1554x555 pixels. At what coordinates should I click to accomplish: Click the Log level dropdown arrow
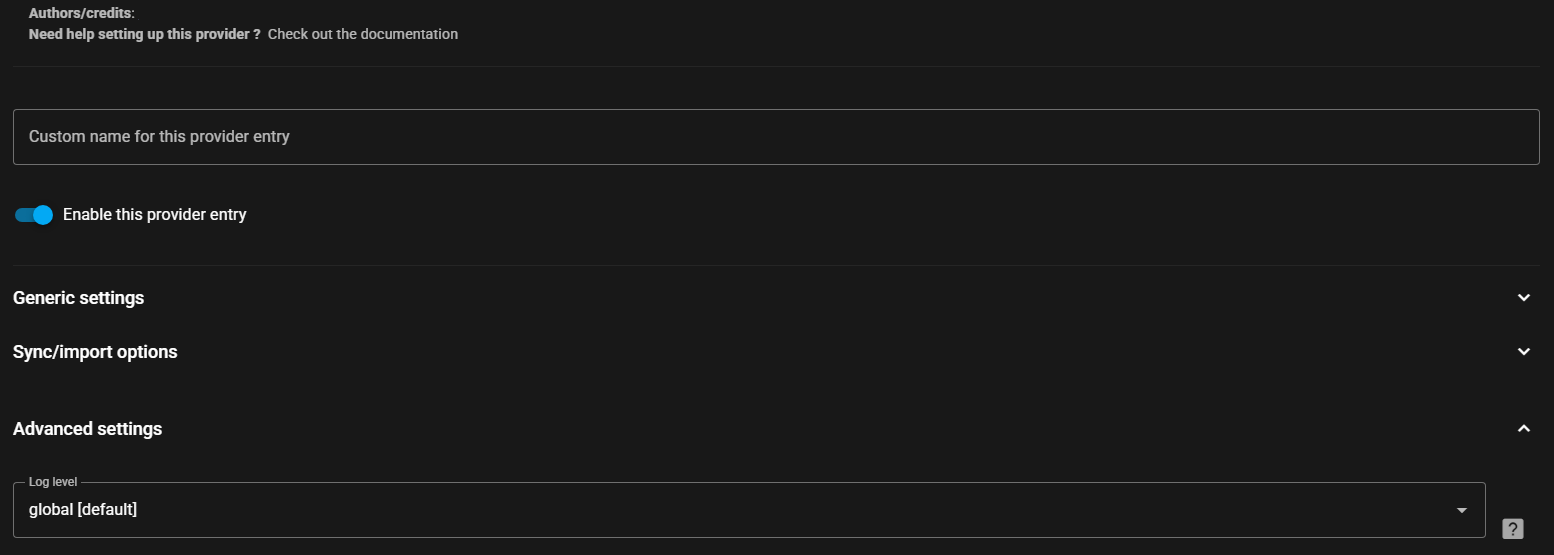[x=1462, y=510]
